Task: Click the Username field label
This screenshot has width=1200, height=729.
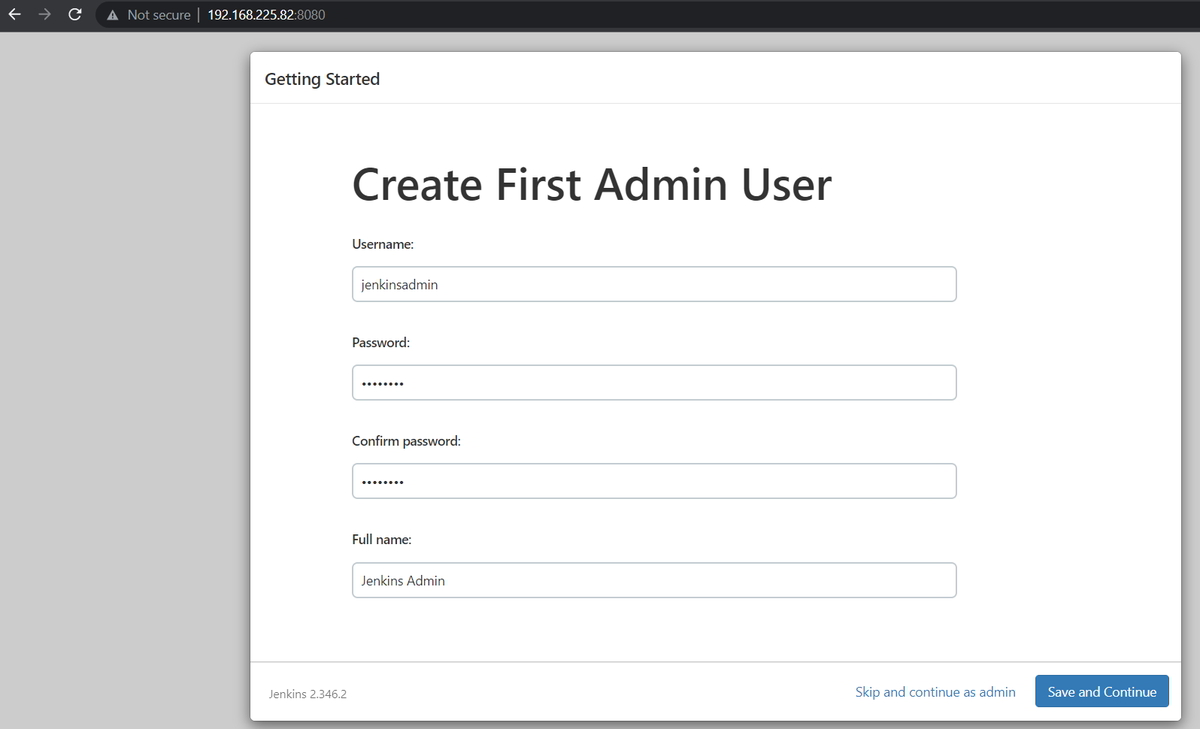Action: 381,243
